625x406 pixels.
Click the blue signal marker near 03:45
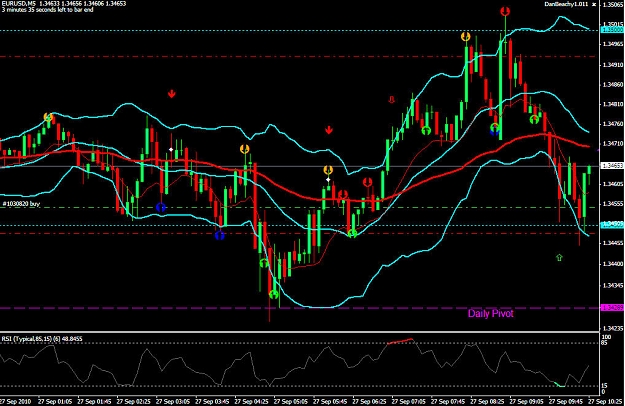(220, 235)
